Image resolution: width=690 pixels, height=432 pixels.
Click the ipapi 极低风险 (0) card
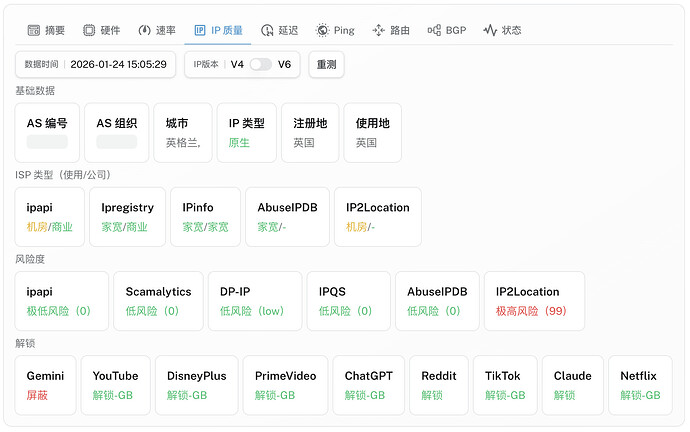tap(62, 301)
